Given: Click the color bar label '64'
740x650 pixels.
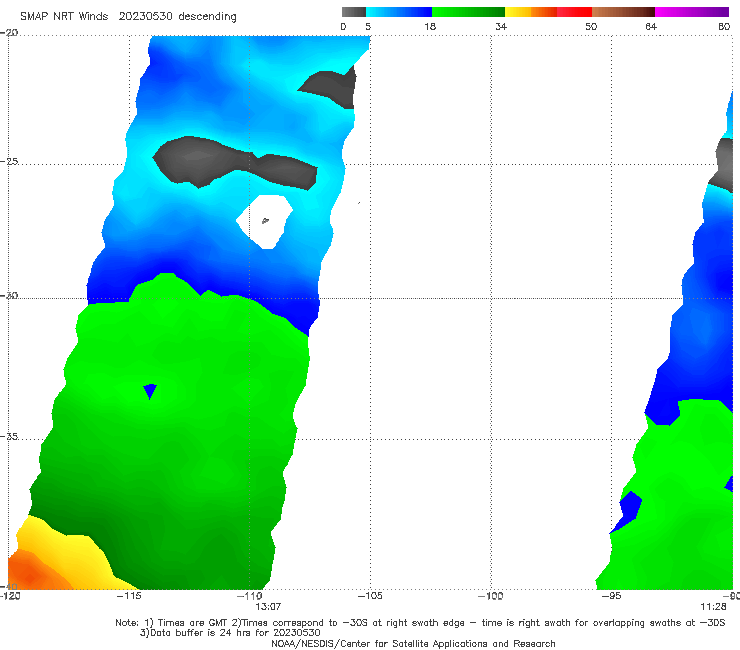Looking at the screenshot, I should click(x=651, y=26).
